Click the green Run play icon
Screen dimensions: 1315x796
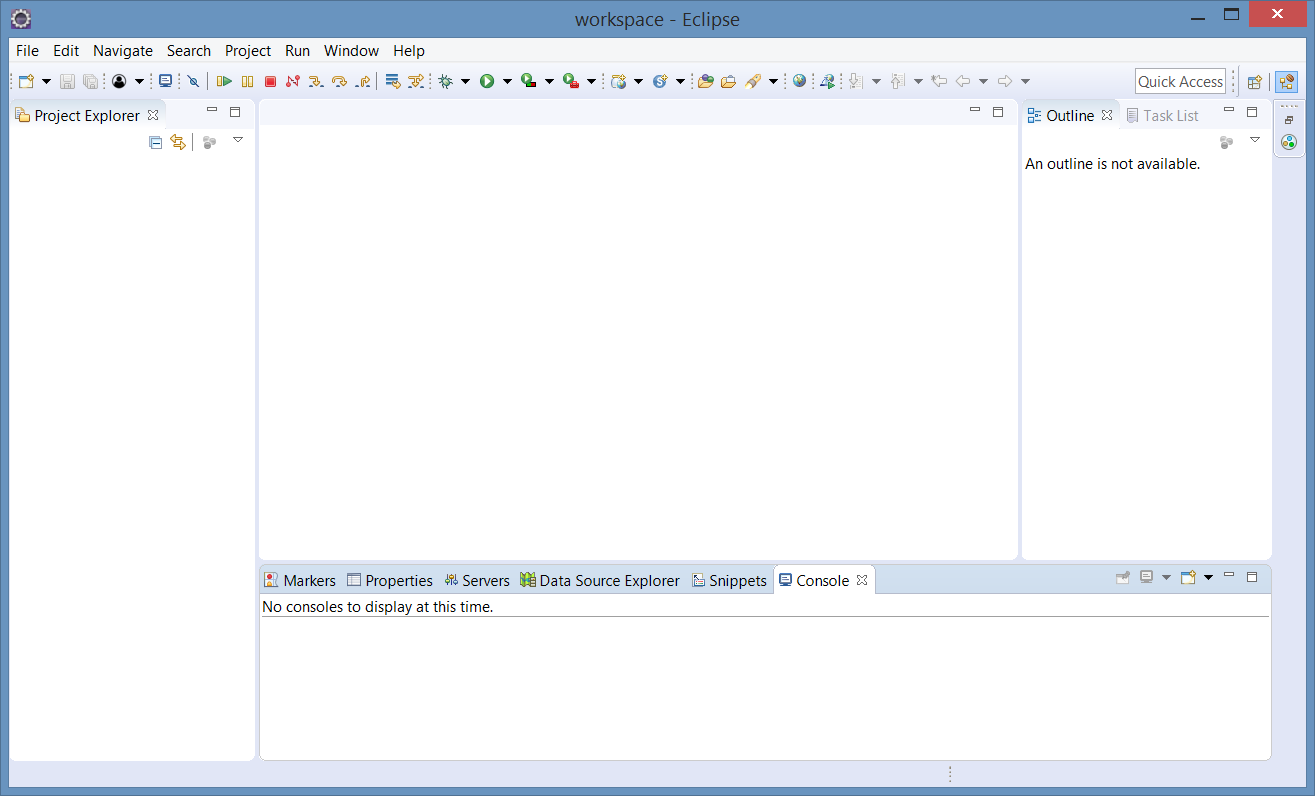pyautogui.click(x=487, y=81)
